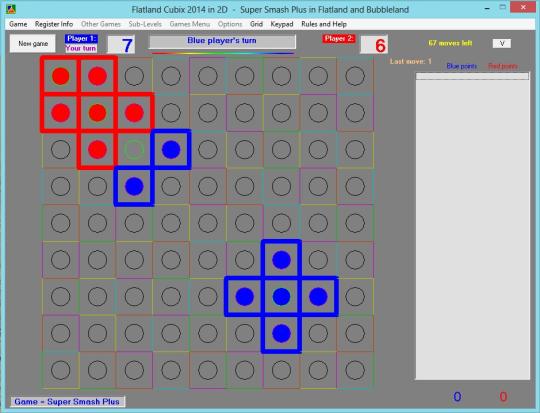Click the right blue piece of the blue cross
The width and height of the screenshot is (540, 413).
click(x=318, y=297)
